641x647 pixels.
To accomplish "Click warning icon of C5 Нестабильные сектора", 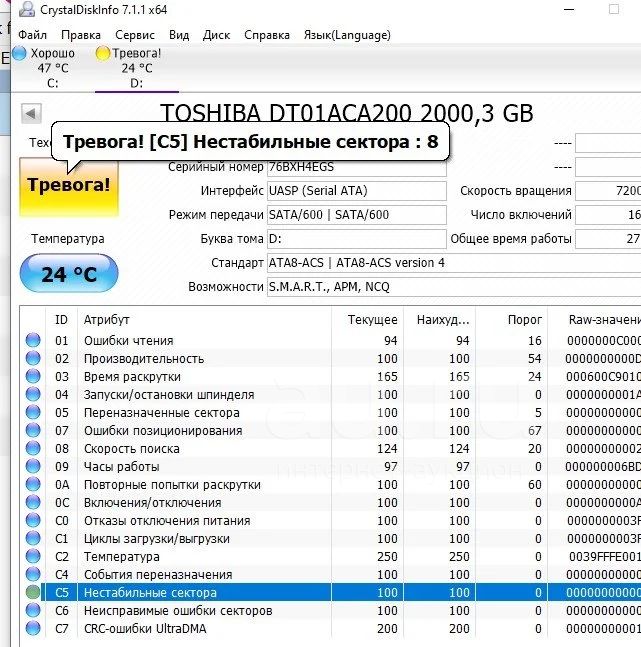I will point(33,593).
